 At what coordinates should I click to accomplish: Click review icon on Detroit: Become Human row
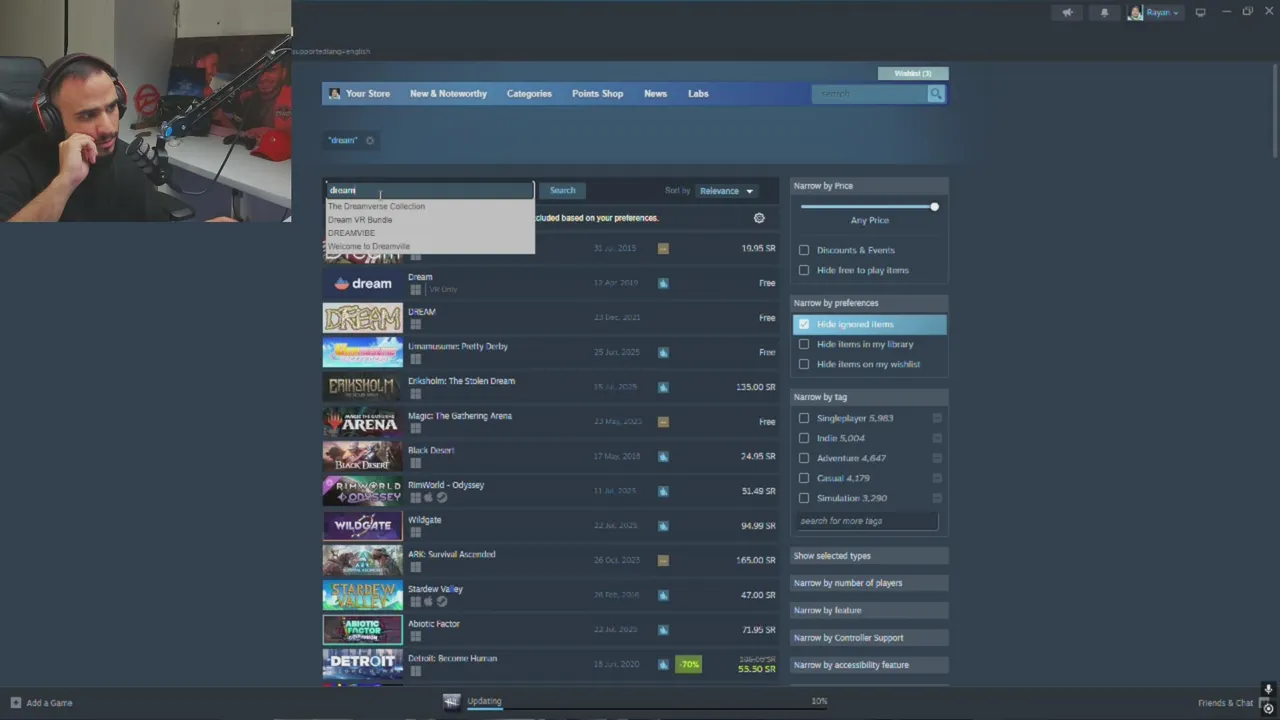[663, 664]
